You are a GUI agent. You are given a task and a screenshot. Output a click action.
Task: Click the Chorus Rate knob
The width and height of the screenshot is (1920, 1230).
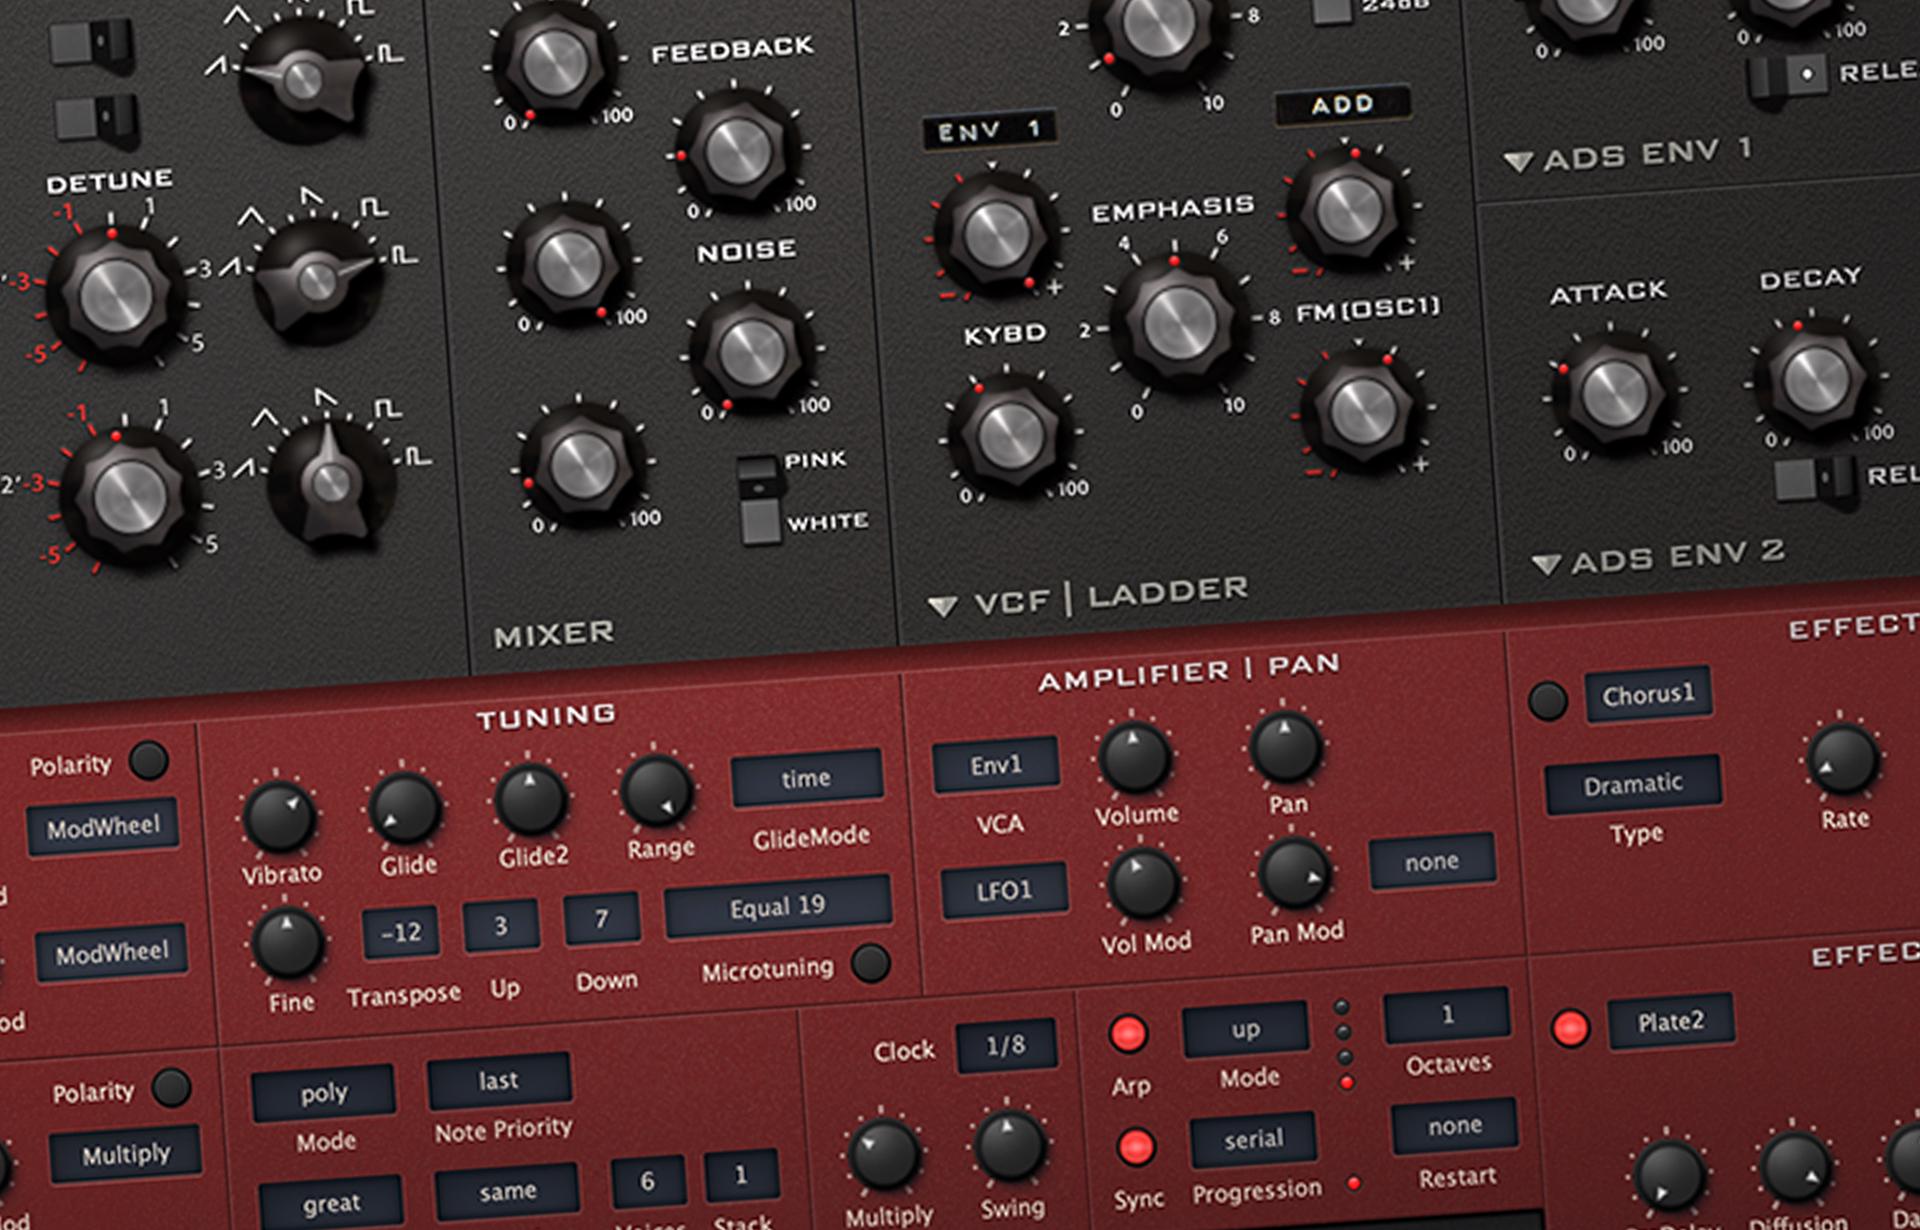(x=1843, y=759)
